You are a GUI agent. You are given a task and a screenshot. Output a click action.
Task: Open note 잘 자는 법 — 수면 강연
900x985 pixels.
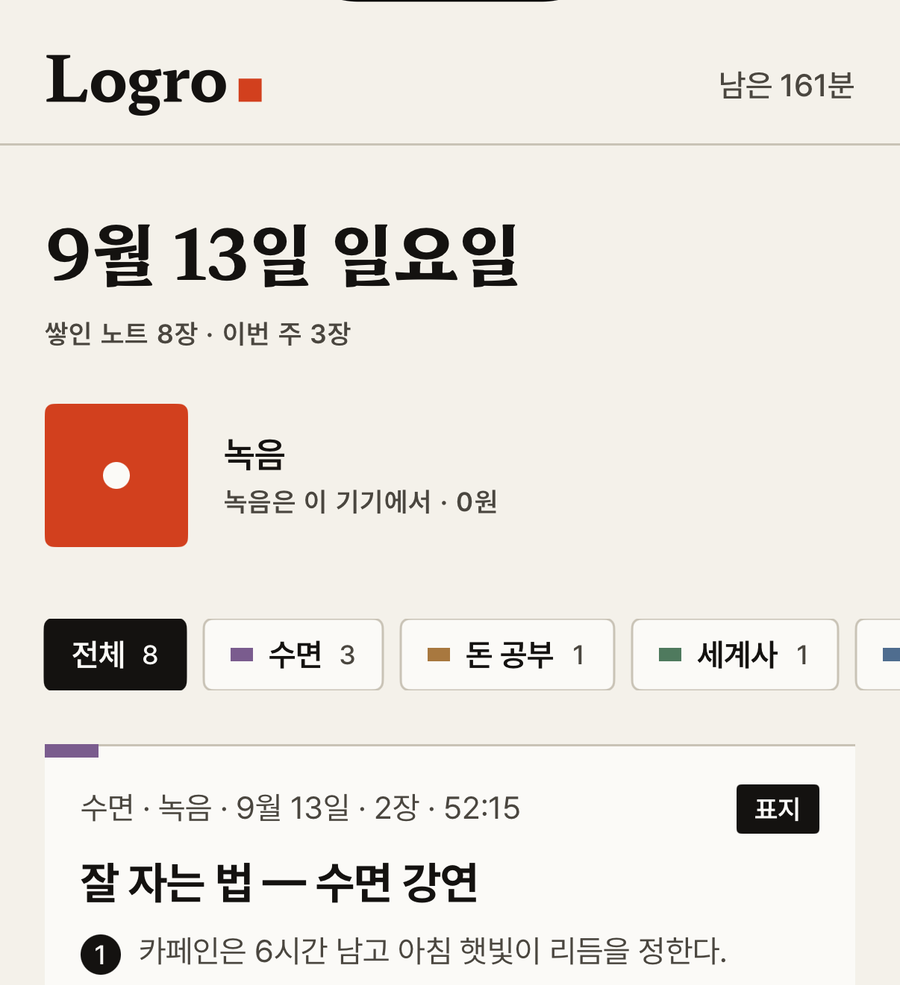click(x=279, y=882)
